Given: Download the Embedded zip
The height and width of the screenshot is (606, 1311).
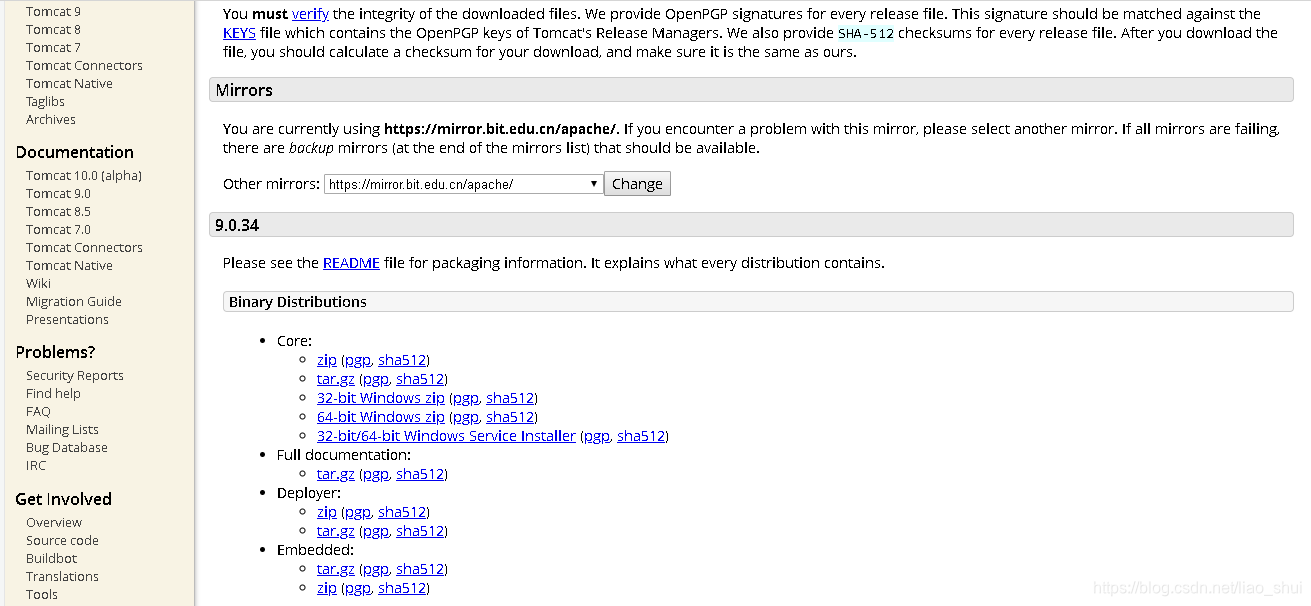Looking at the screenshot, I should [x=327, y=588].
